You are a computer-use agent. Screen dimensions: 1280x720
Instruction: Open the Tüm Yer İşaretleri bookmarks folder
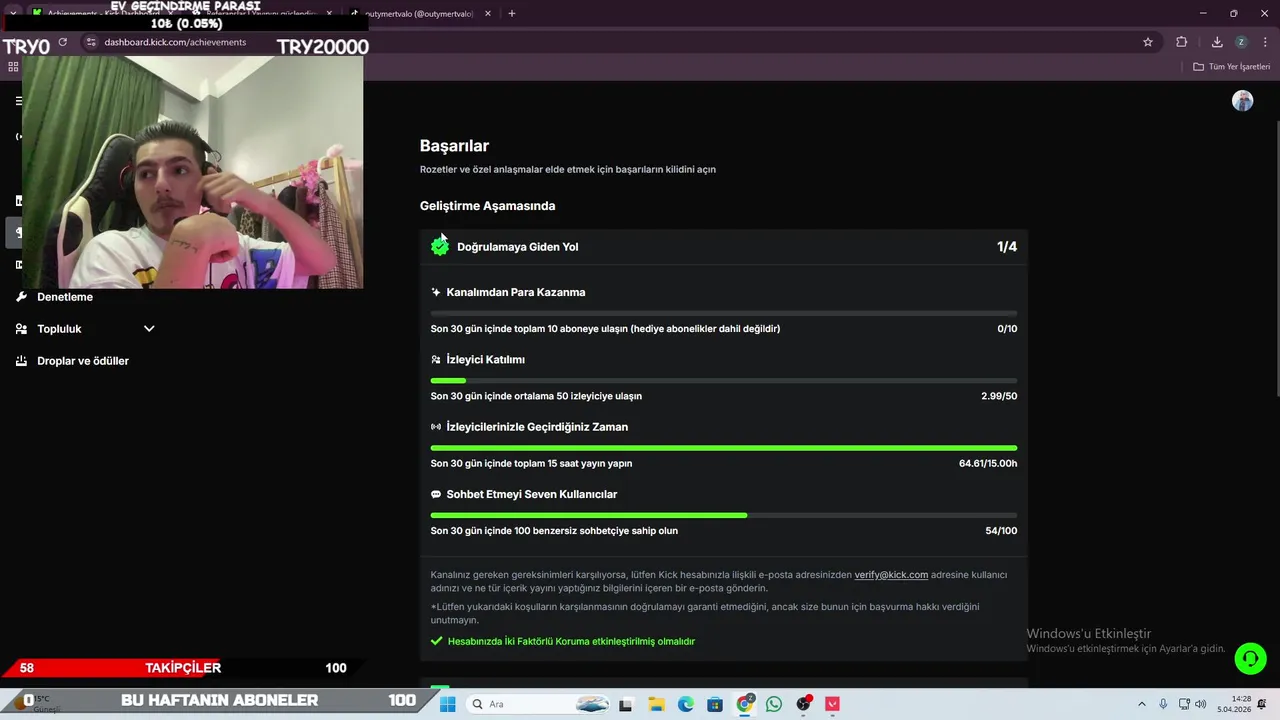coord(1232,67)
